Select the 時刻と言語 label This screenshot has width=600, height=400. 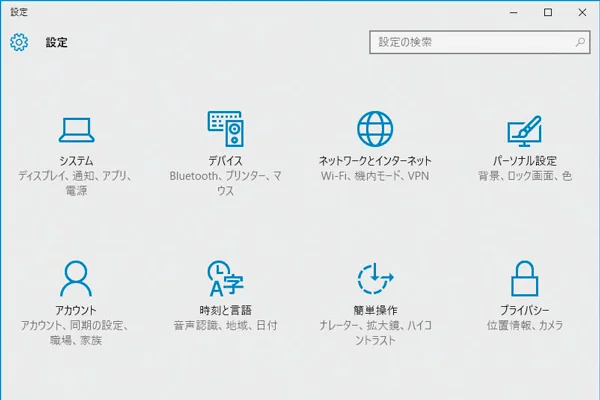point(225,310)
